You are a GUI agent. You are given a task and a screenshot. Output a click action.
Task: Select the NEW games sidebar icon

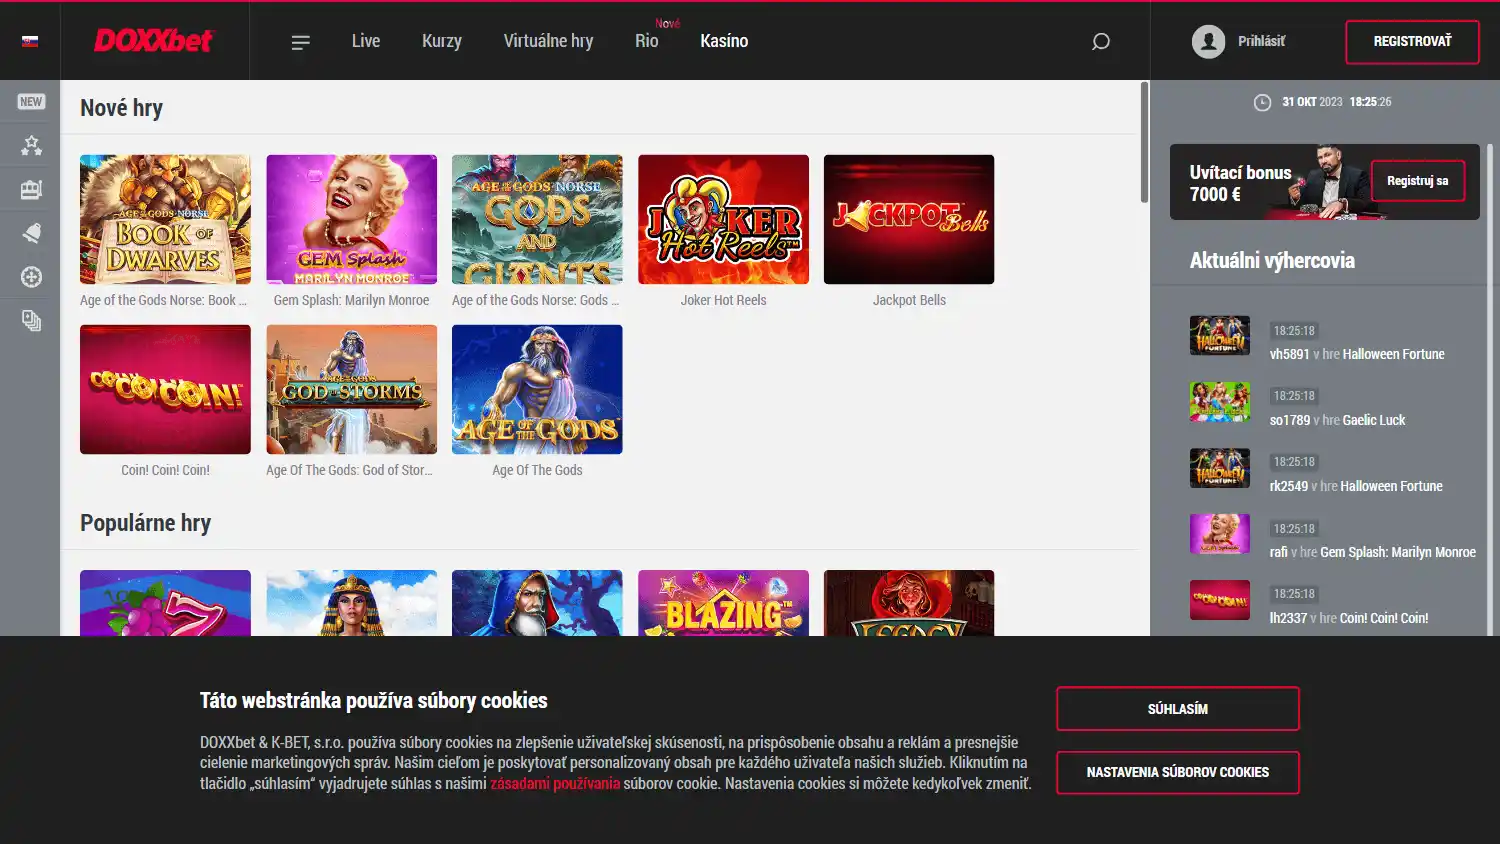31,102
